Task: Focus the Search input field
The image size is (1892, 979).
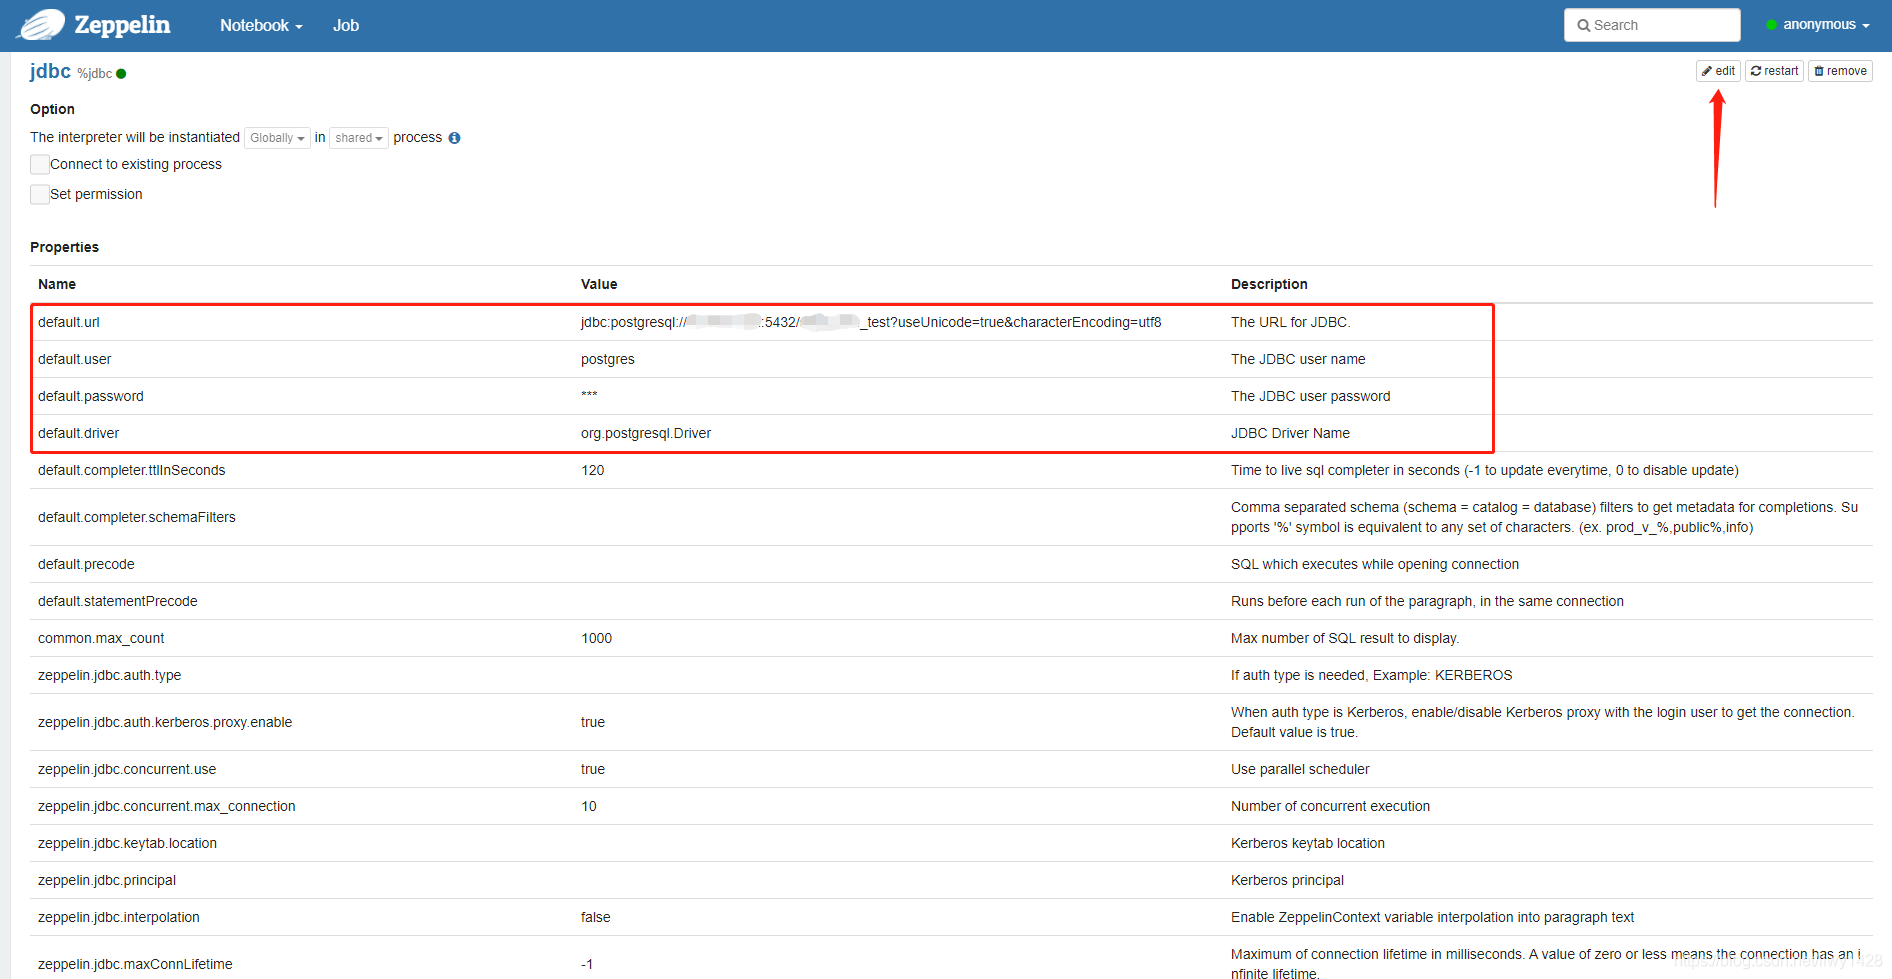Action: [x=1652, y=25]
